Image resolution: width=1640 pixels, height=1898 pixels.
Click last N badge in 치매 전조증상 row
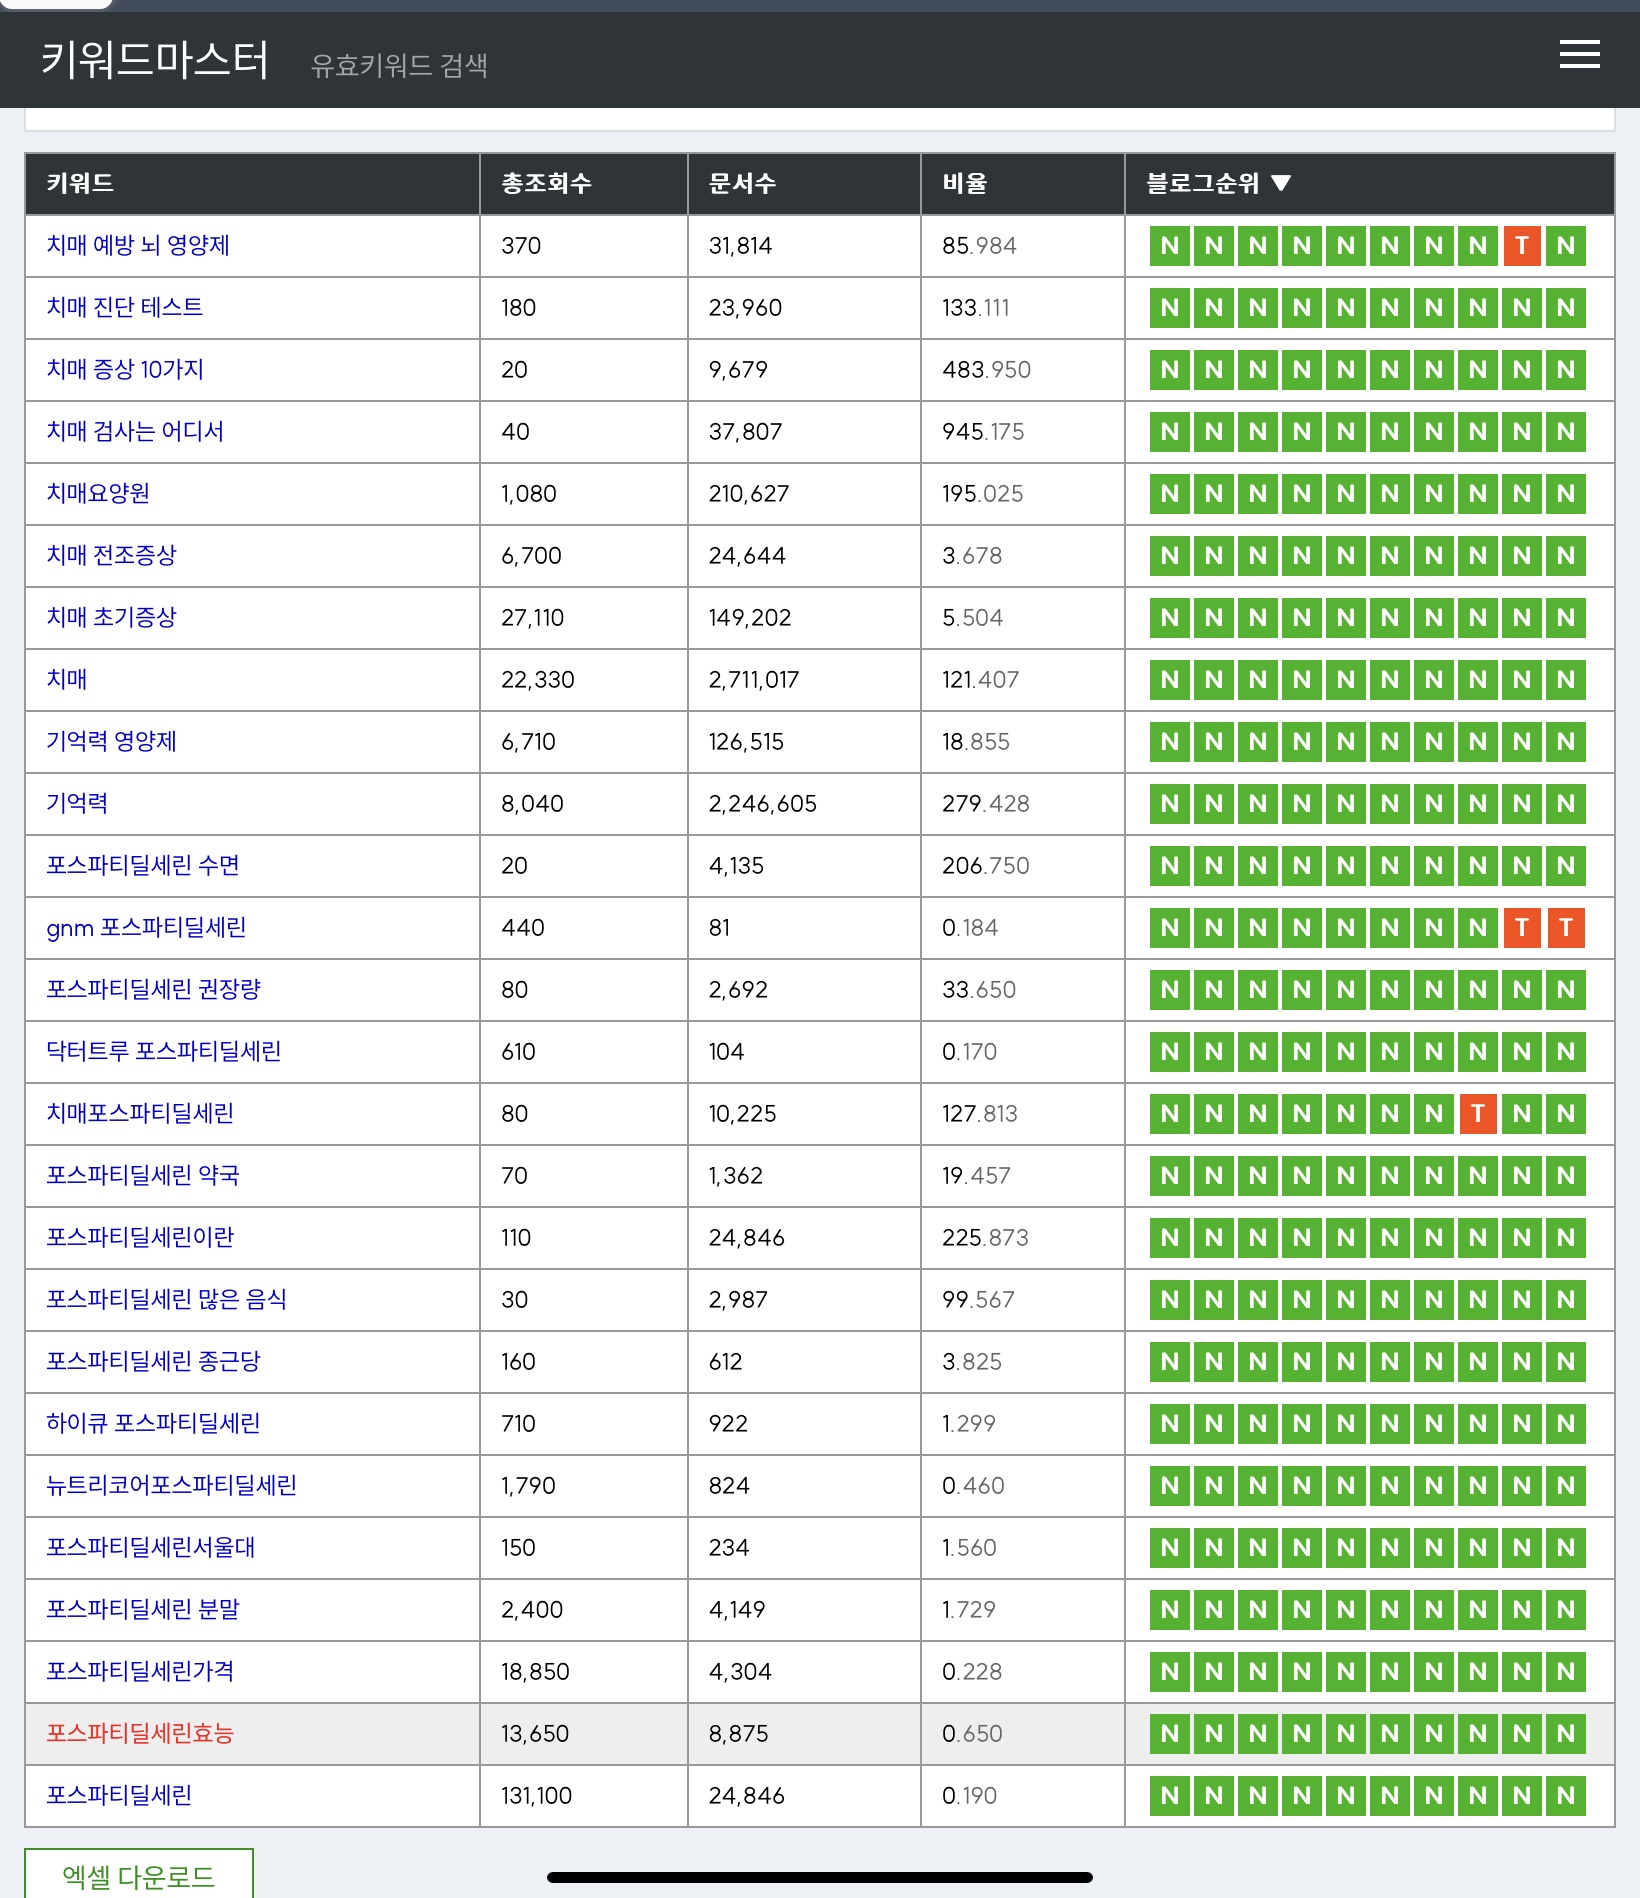click(1566, 555)
